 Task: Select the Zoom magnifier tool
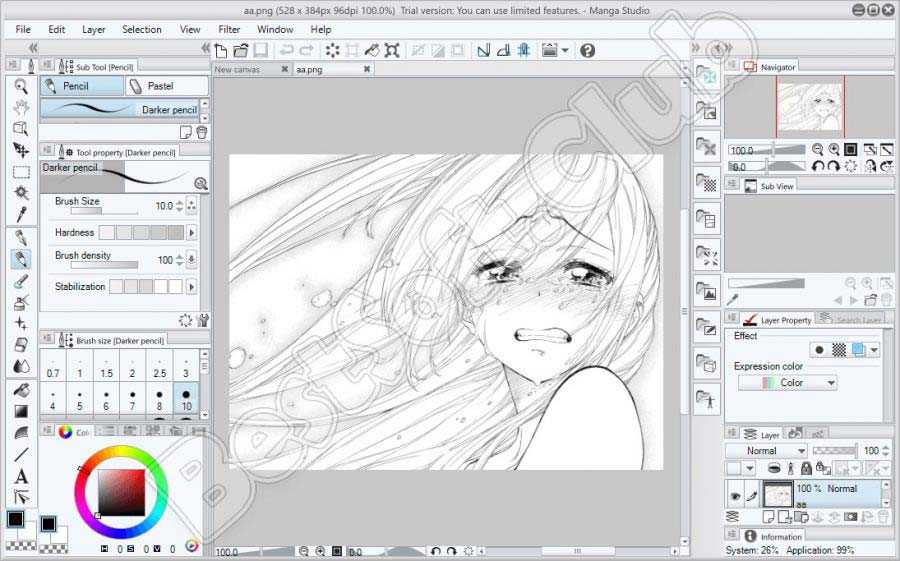click(x=20, y=87)
